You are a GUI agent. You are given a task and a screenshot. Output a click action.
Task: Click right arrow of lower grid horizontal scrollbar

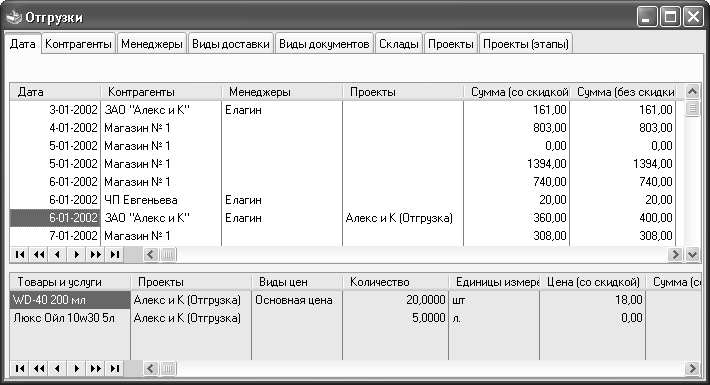point(692,368)
